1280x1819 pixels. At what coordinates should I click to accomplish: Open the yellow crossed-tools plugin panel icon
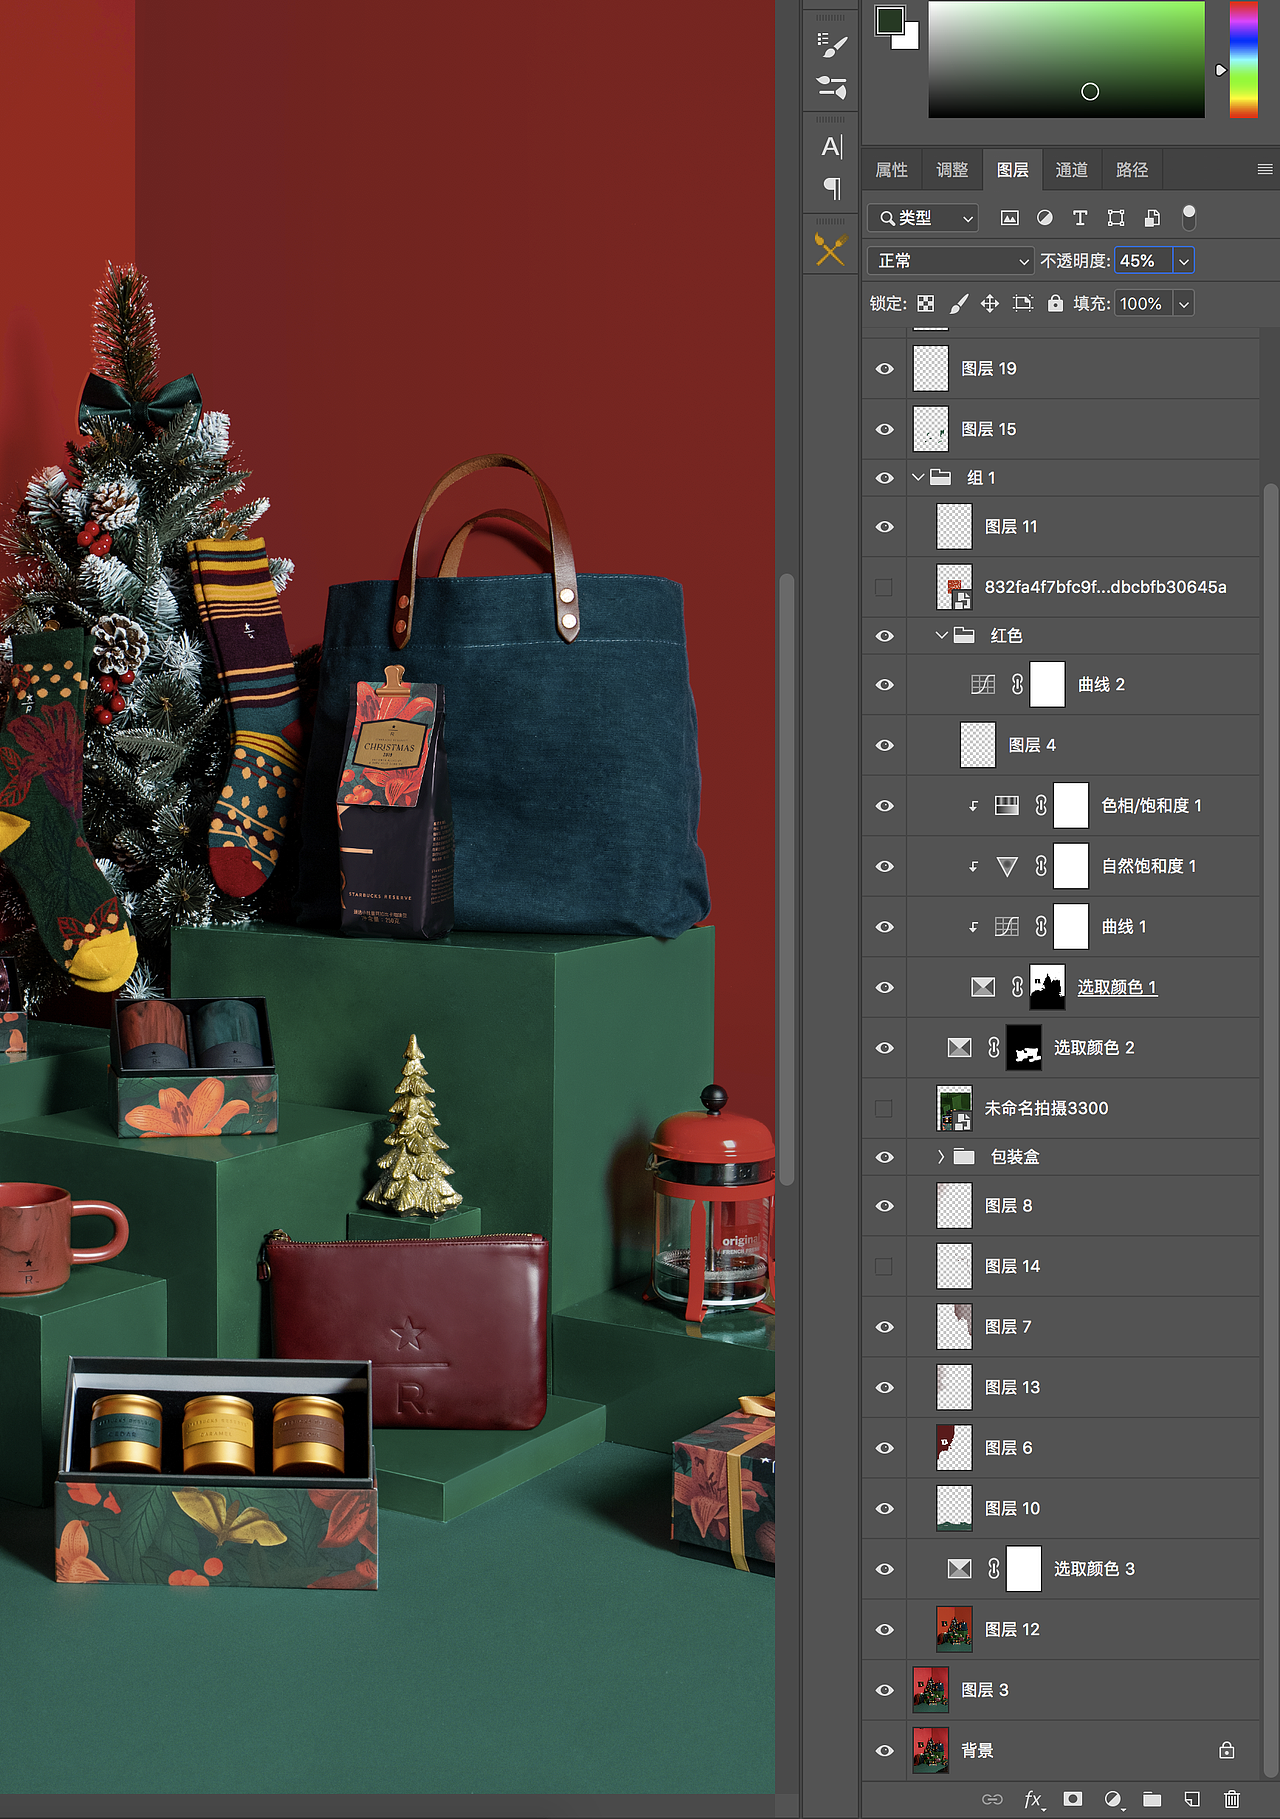pyautogui.click(x=831, y=249)
